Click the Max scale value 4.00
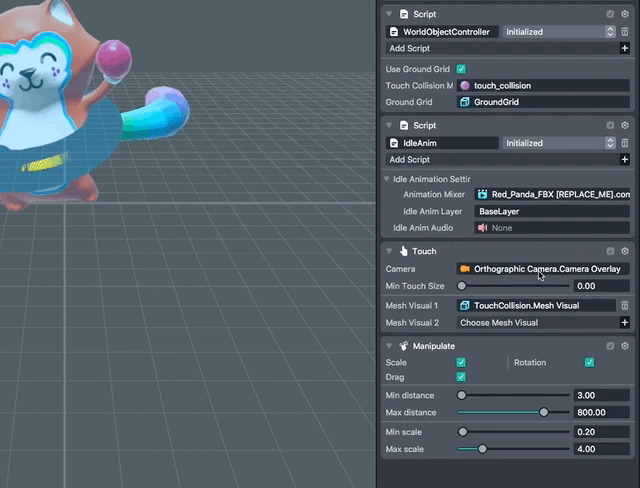 coord(601,449)
